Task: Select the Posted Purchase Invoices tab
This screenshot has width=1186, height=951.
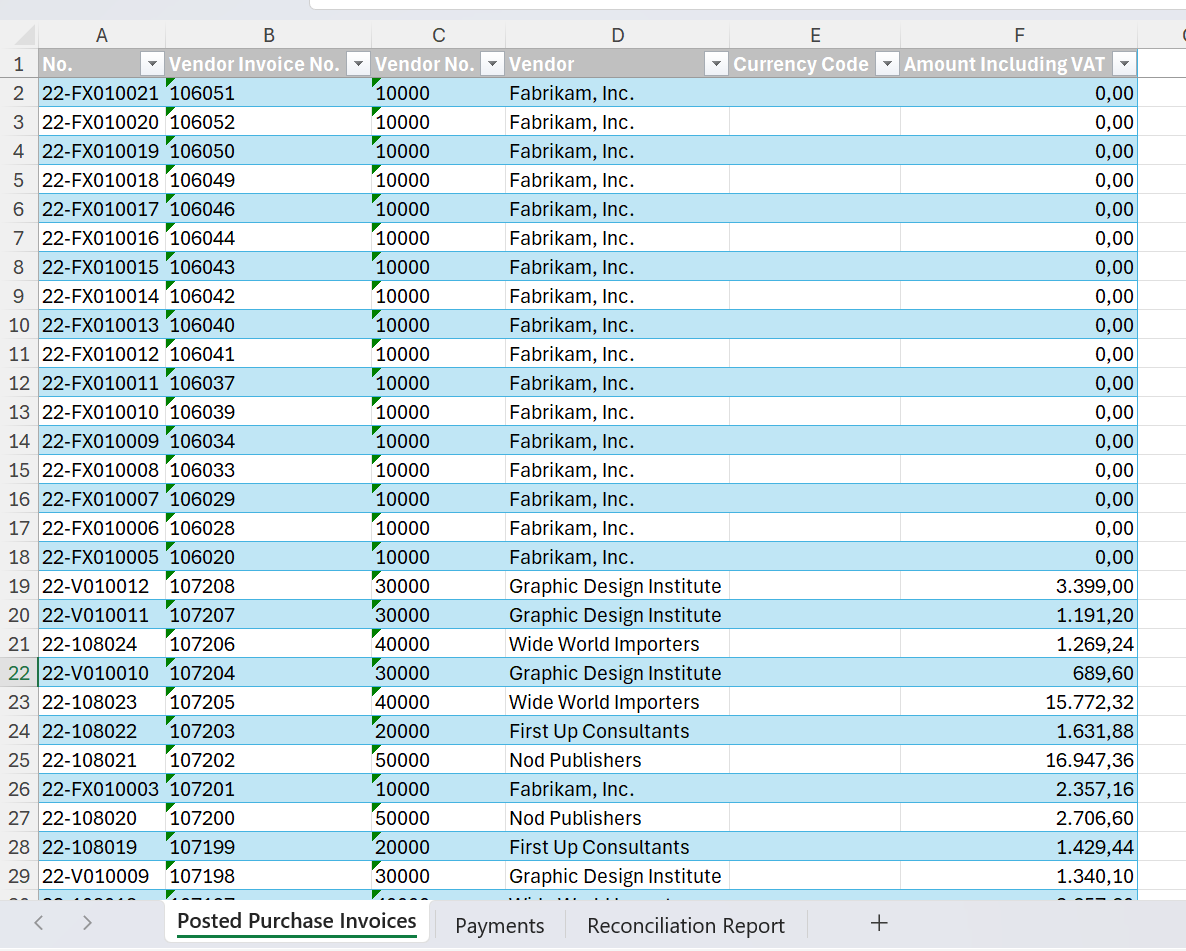Action: [296, 921]
